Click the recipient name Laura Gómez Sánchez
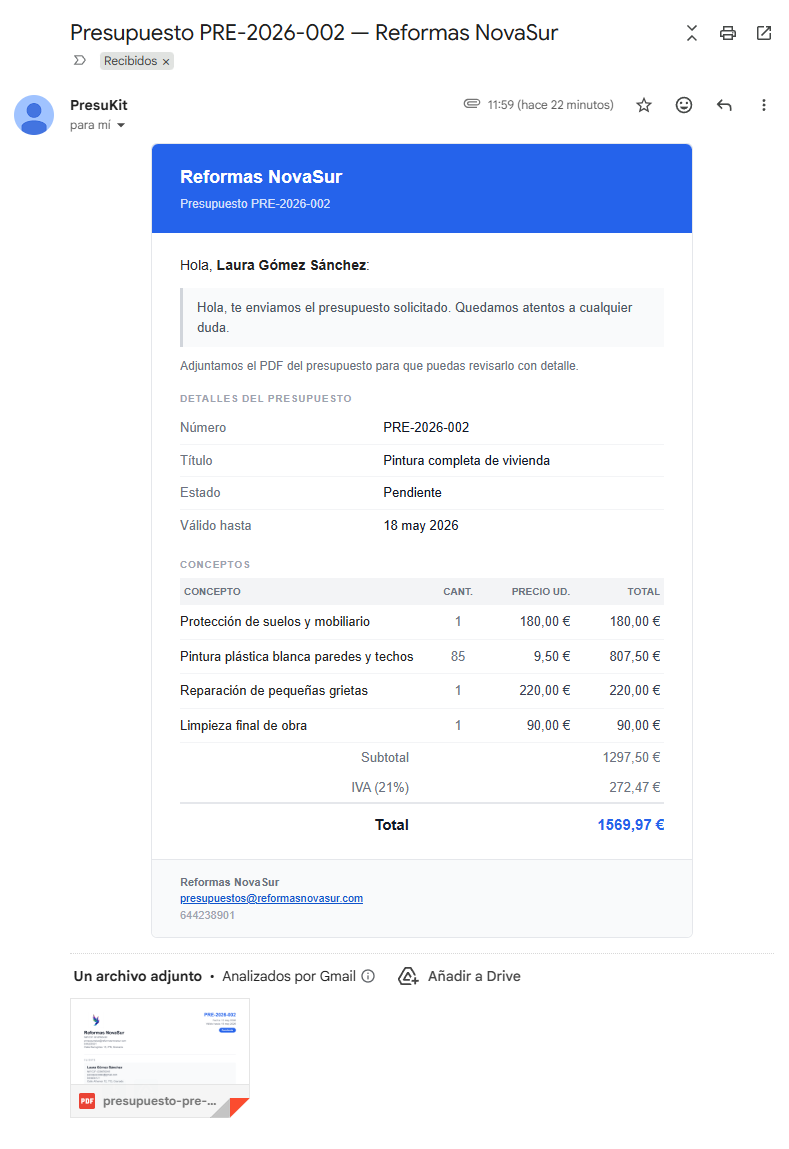This screenshot has width=789, height=1149. tap(291, 265)
